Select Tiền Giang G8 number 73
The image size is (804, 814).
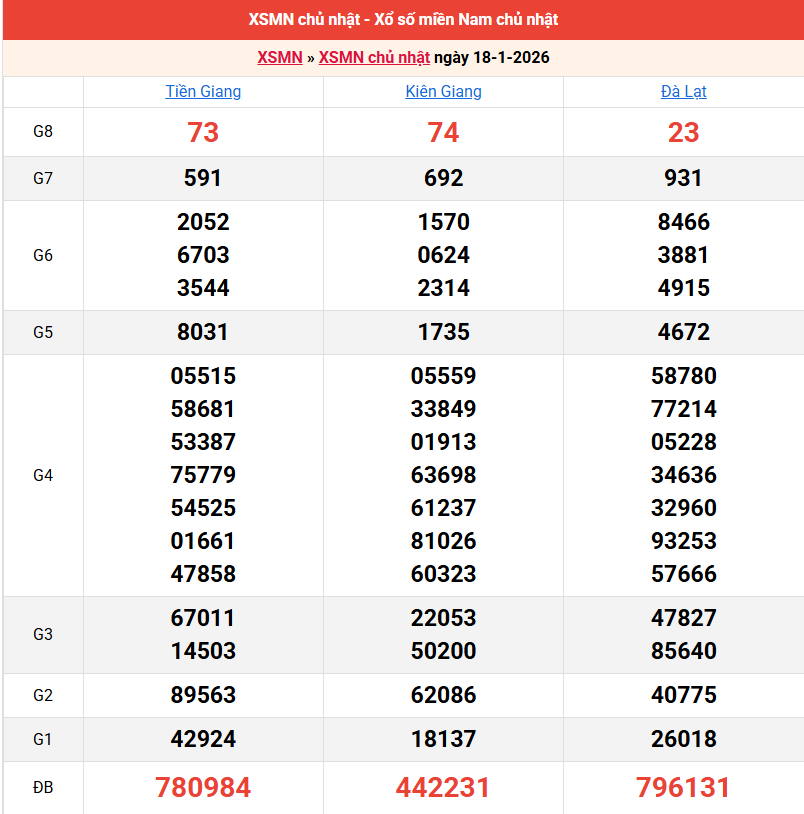pos(203,132)
